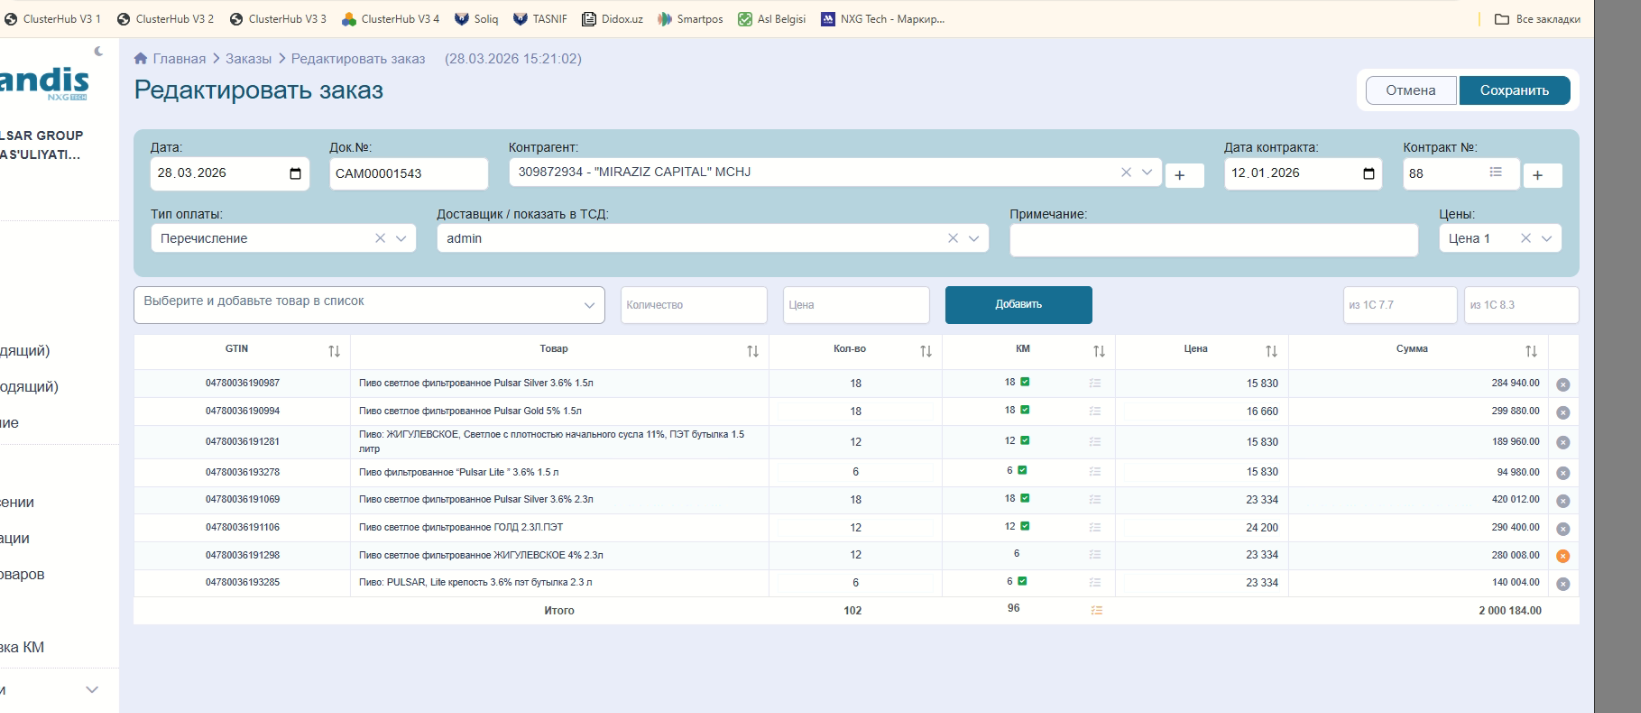The width and height of the screenshot is (1641, 713).
Task: Sort table by the GTIN column arrows
Action: click(x=334, y=351)
